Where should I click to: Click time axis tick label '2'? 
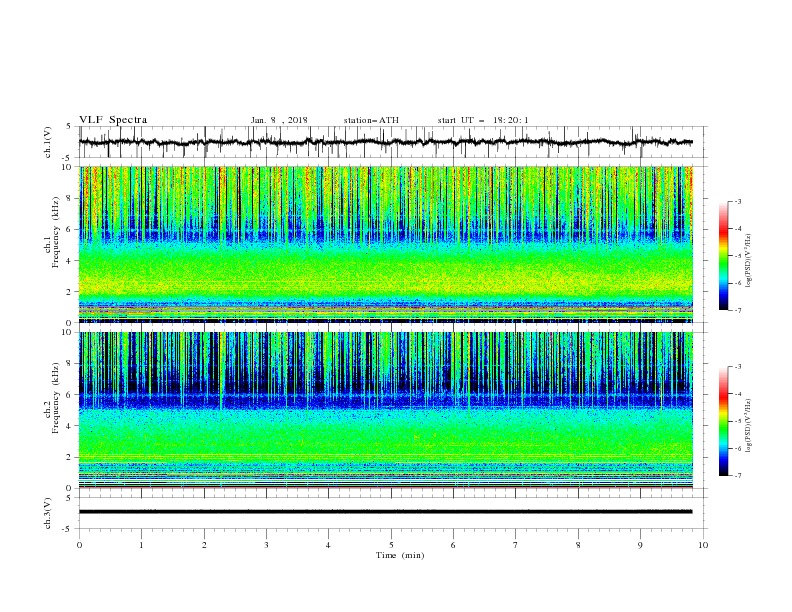[x=204, y=545]
